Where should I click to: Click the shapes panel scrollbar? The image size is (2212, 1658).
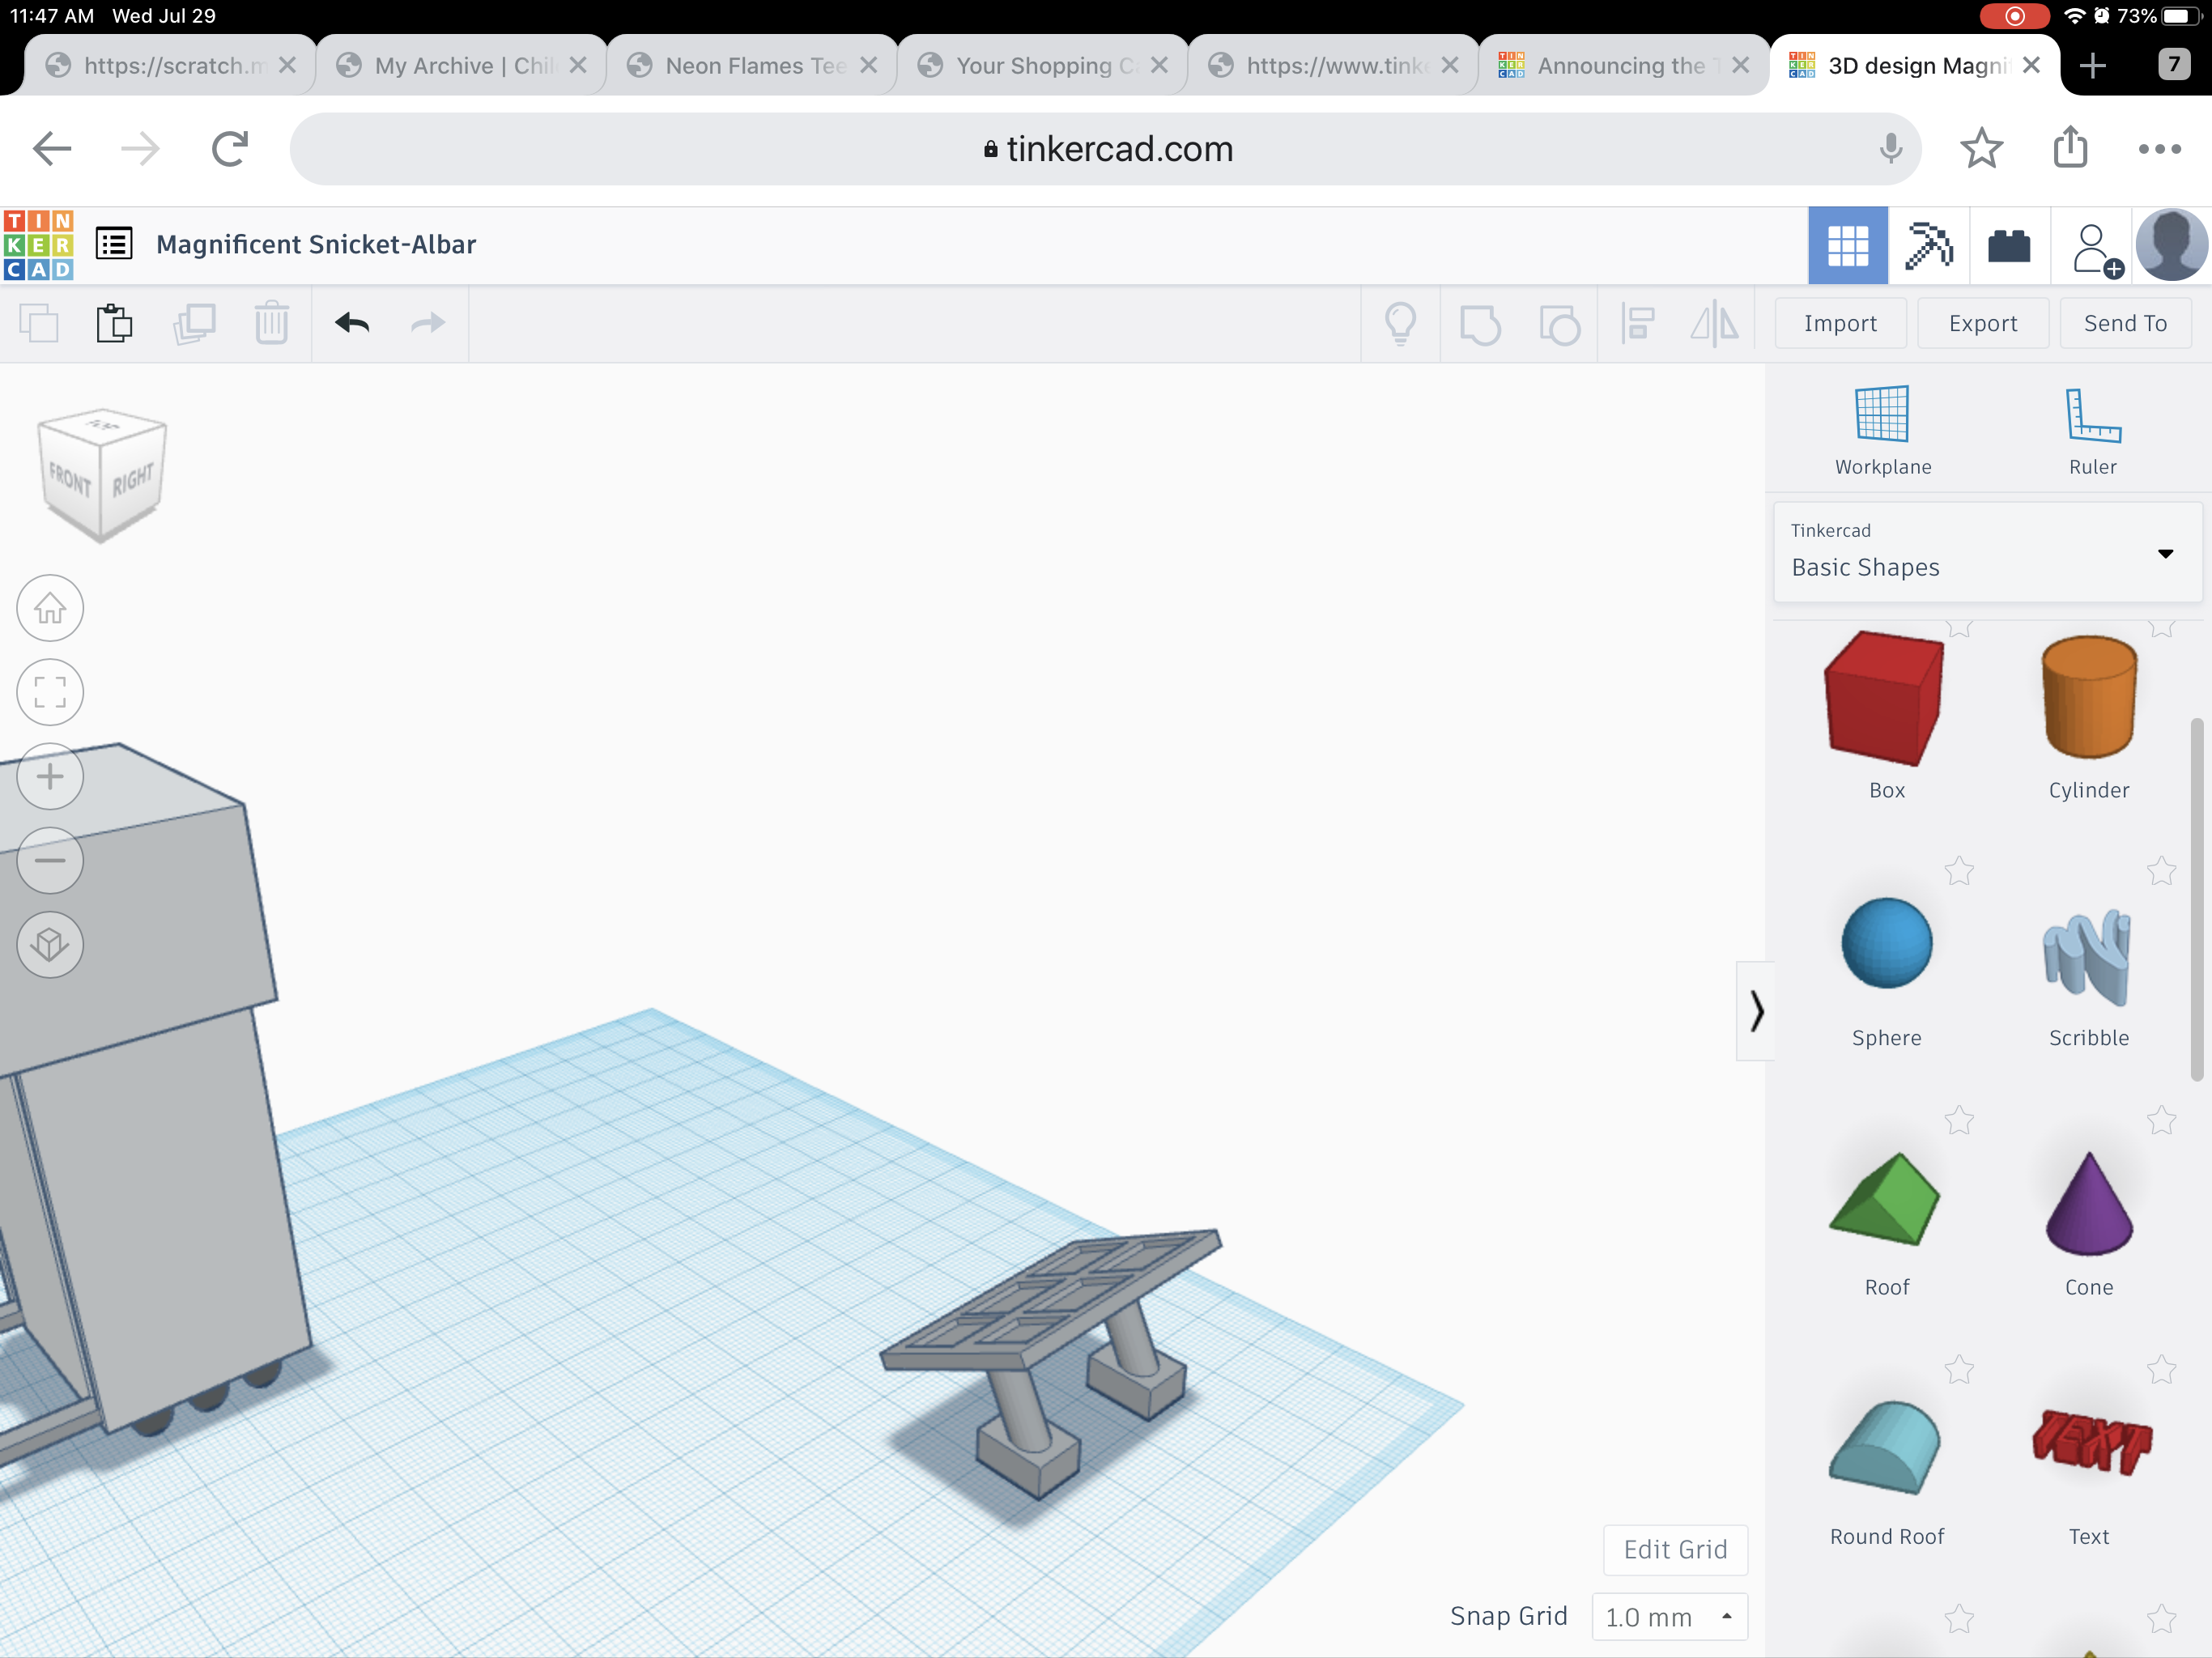coord(2196,900)
